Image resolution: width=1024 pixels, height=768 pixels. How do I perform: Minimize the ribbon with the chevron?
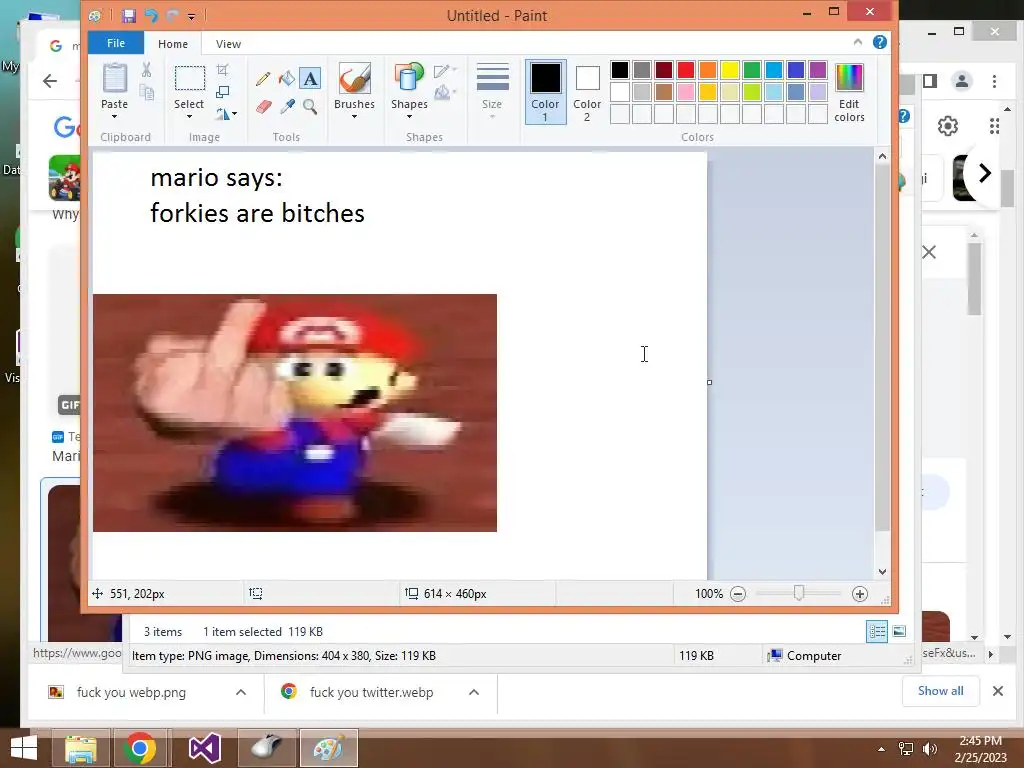tap(857, 42)
